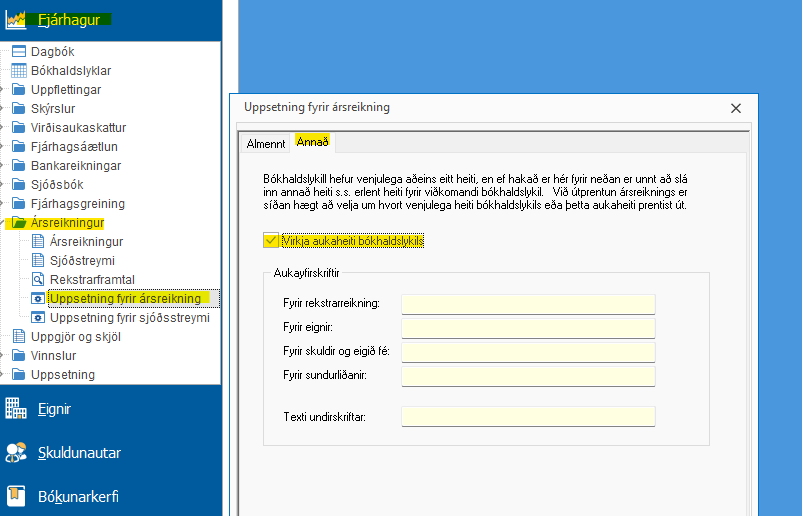Click the Fyrir eignir text field

tap(528, 328)
